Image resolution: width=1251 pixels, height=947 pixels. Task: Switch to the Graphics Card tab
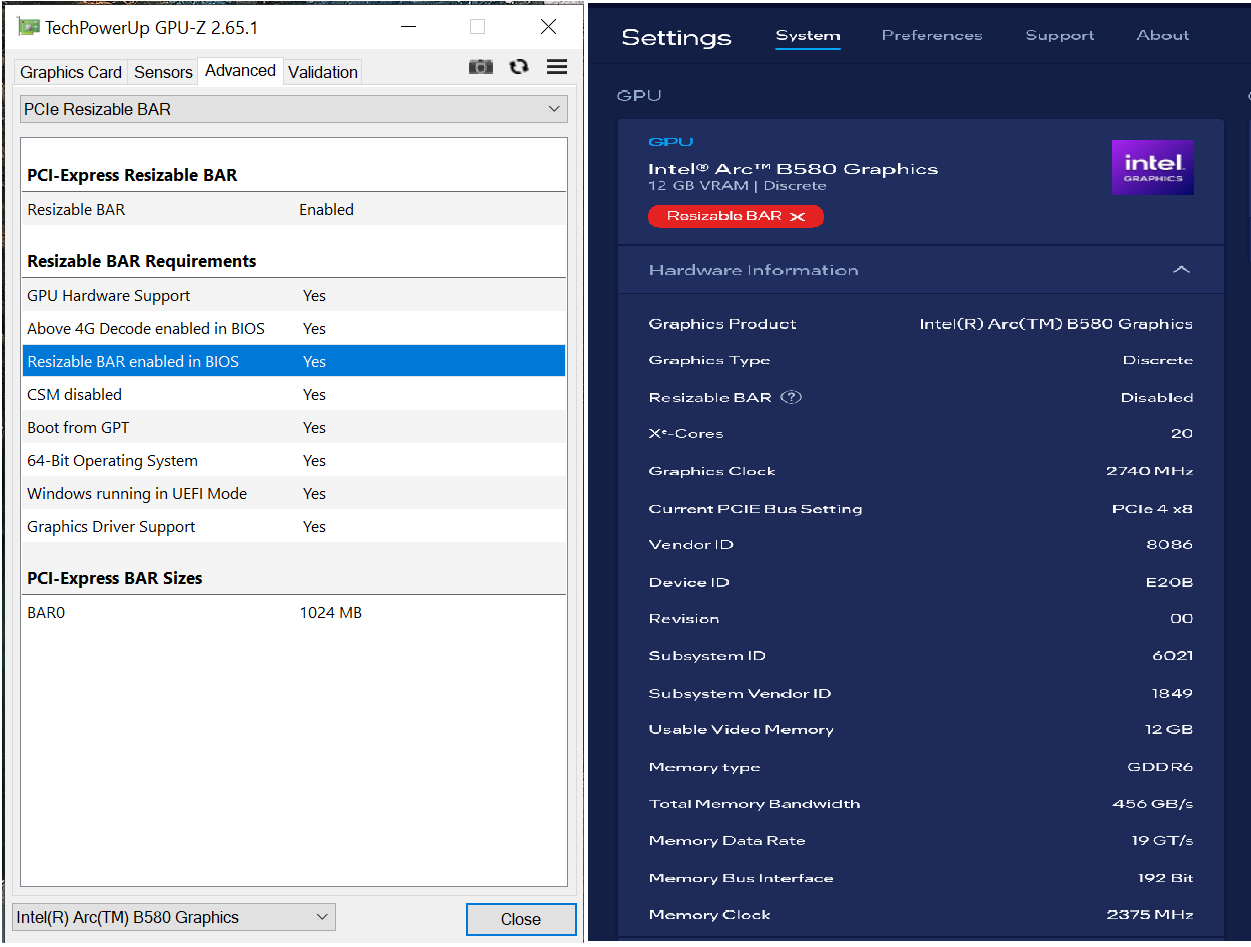(x=71, y=72)
